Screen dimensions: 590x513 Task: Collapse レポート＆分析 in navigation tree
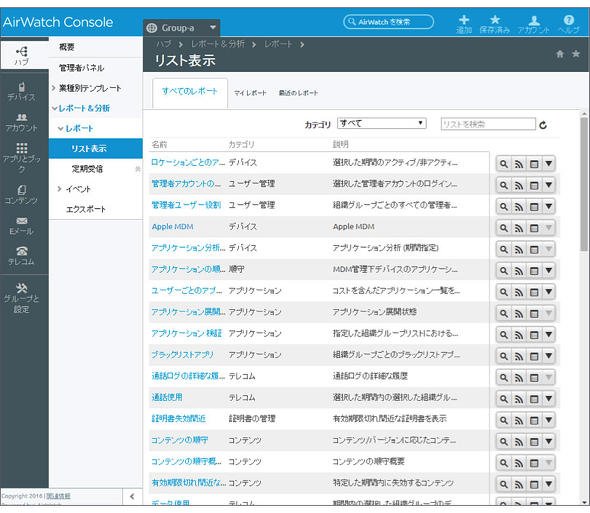[54, 108]
